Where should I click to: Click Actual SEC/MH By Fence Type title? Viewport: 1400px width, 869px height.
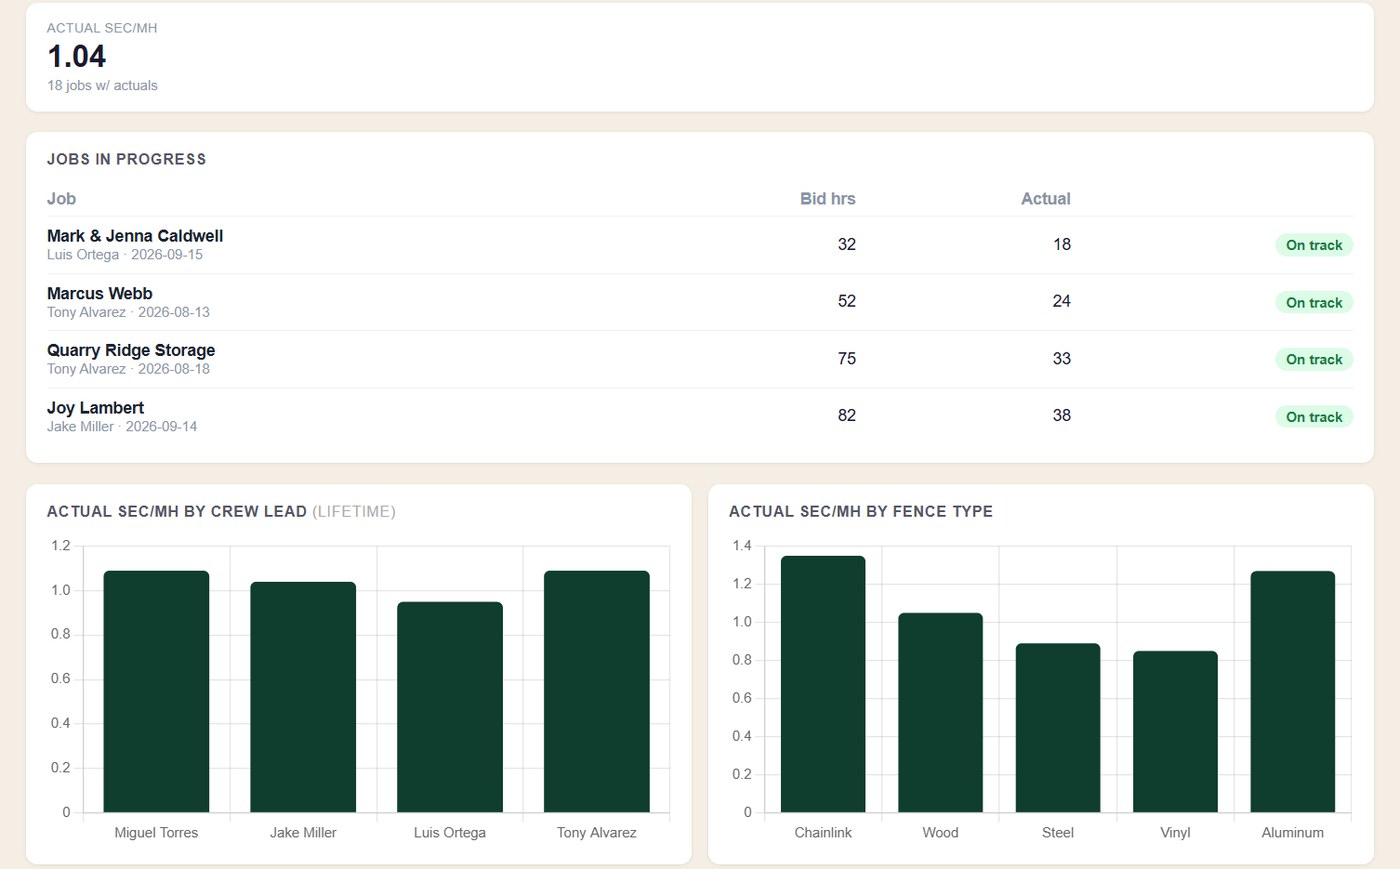(x=861, y=511)
